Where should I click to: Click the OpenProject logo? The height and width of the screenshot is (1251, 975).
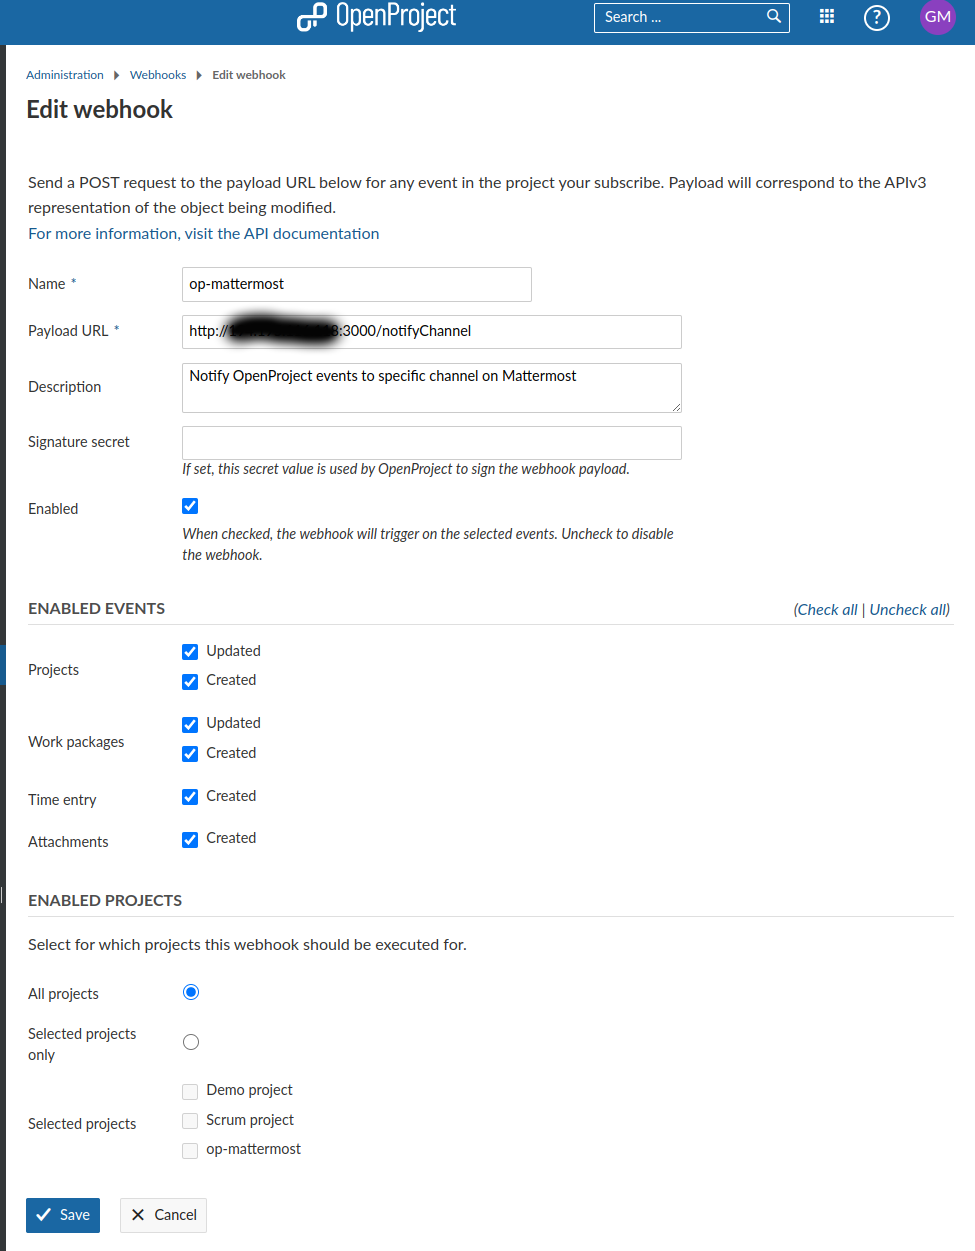tap(376, 17)
